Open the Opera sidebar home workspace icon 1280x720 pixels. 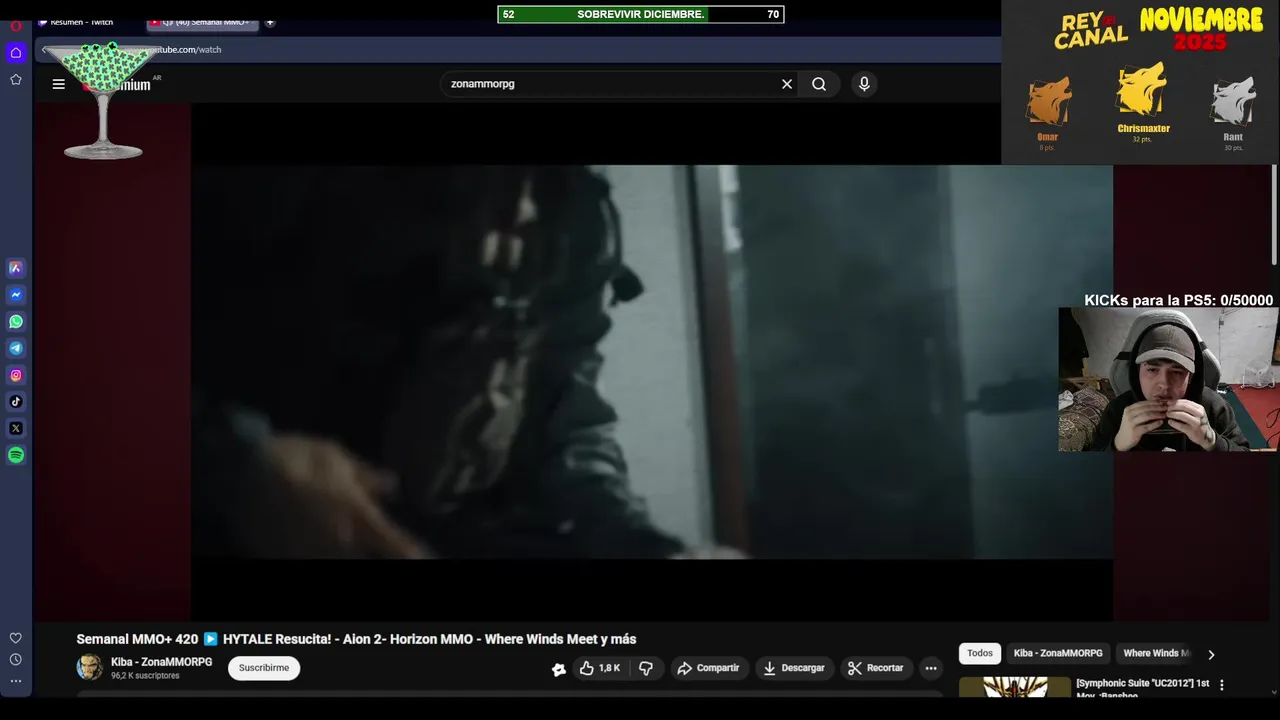[x=16, y=52]
